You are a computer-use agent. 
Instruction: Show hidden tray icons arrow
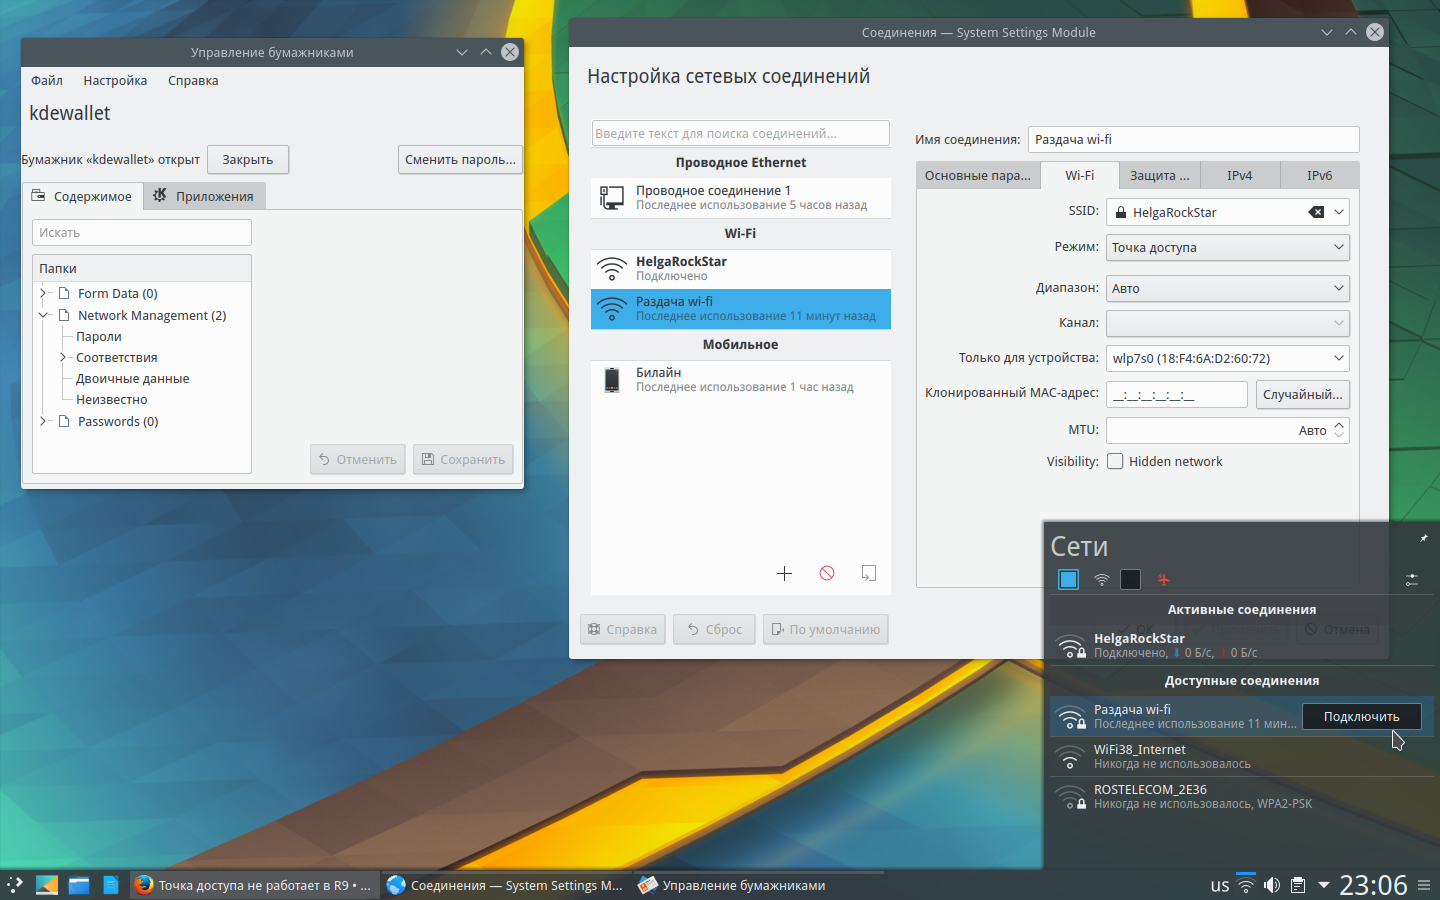pyautogui.click(x=1324, y=885)
